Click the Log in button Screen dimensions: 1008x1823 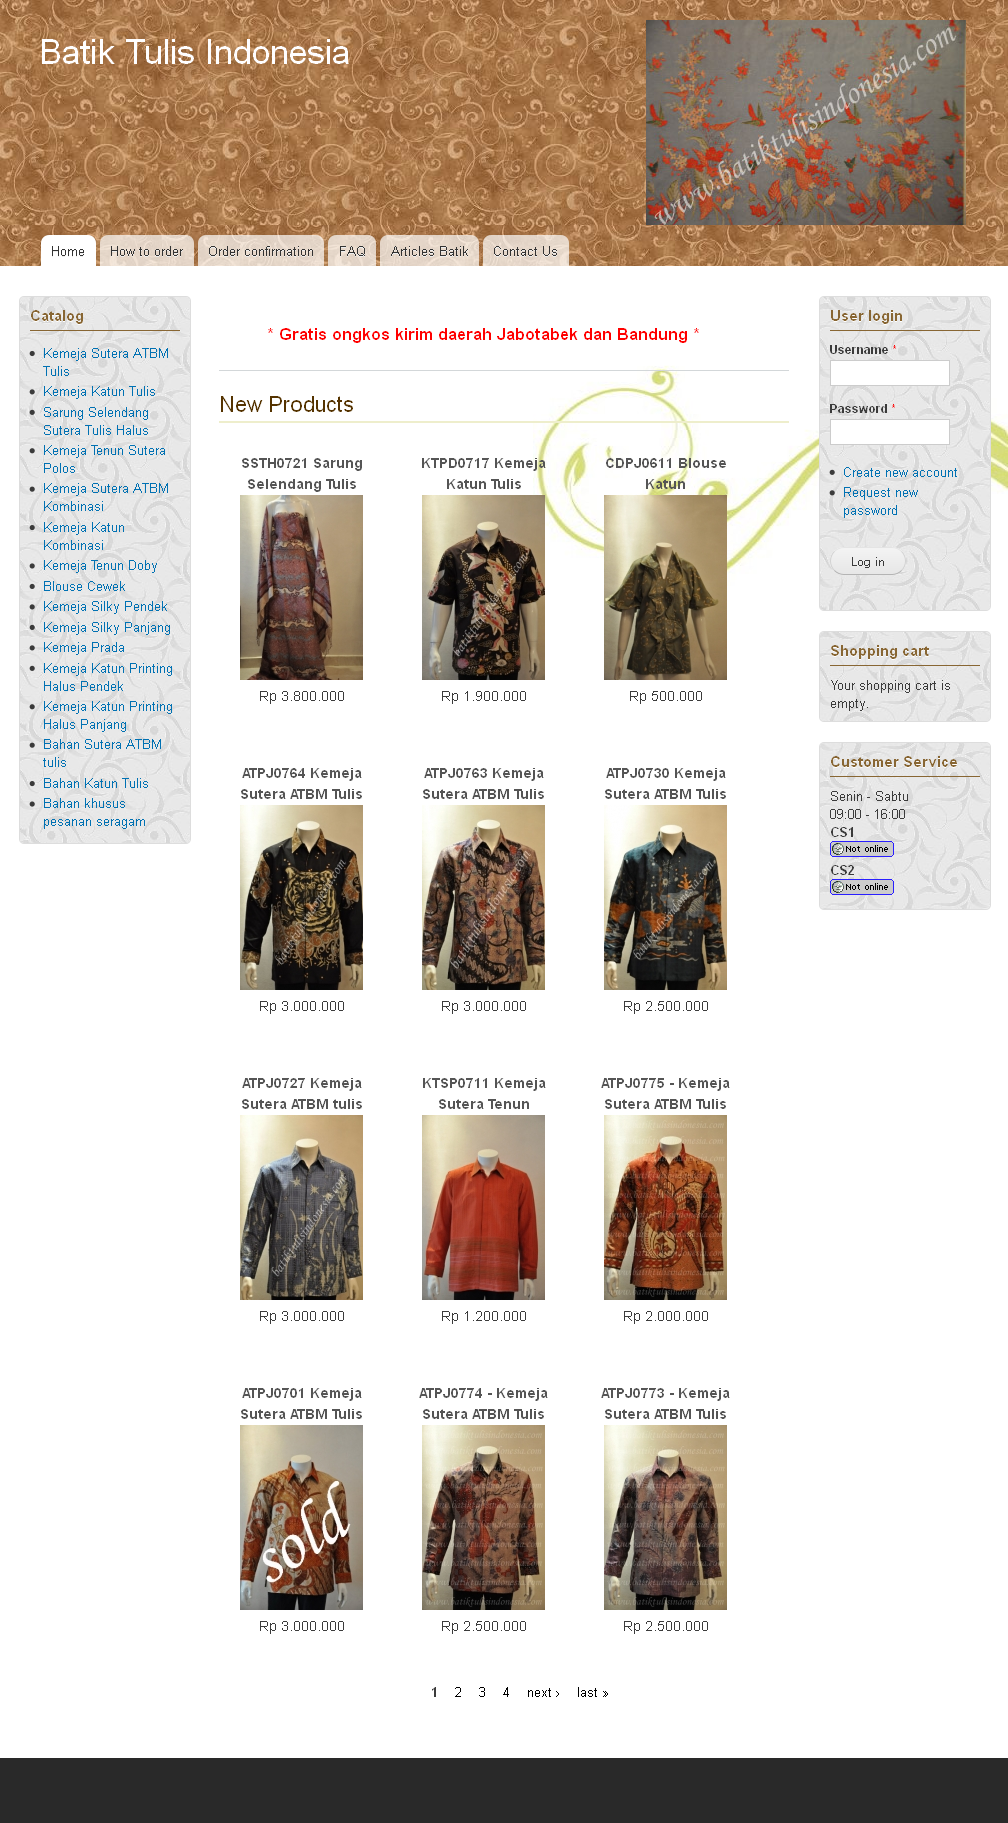point(867,562)
